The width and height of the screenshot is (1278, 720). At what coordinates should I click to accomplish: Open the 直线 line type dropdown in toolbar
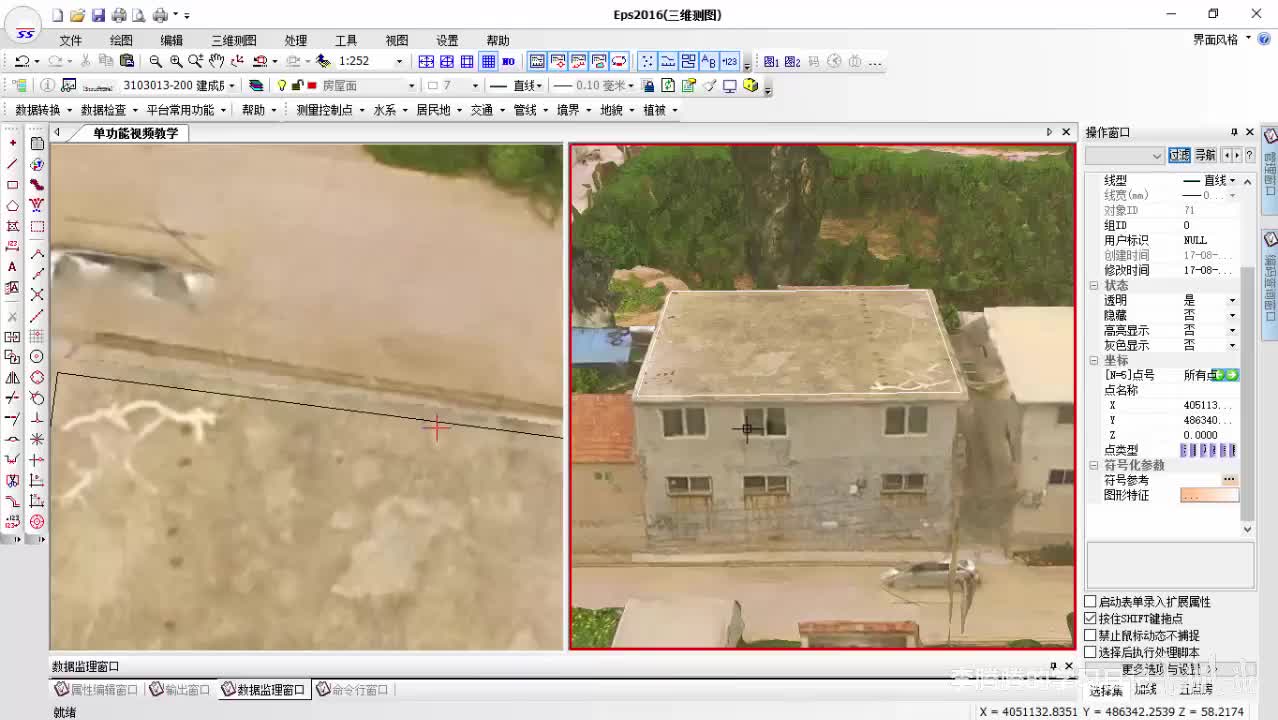tap(540, 86)
